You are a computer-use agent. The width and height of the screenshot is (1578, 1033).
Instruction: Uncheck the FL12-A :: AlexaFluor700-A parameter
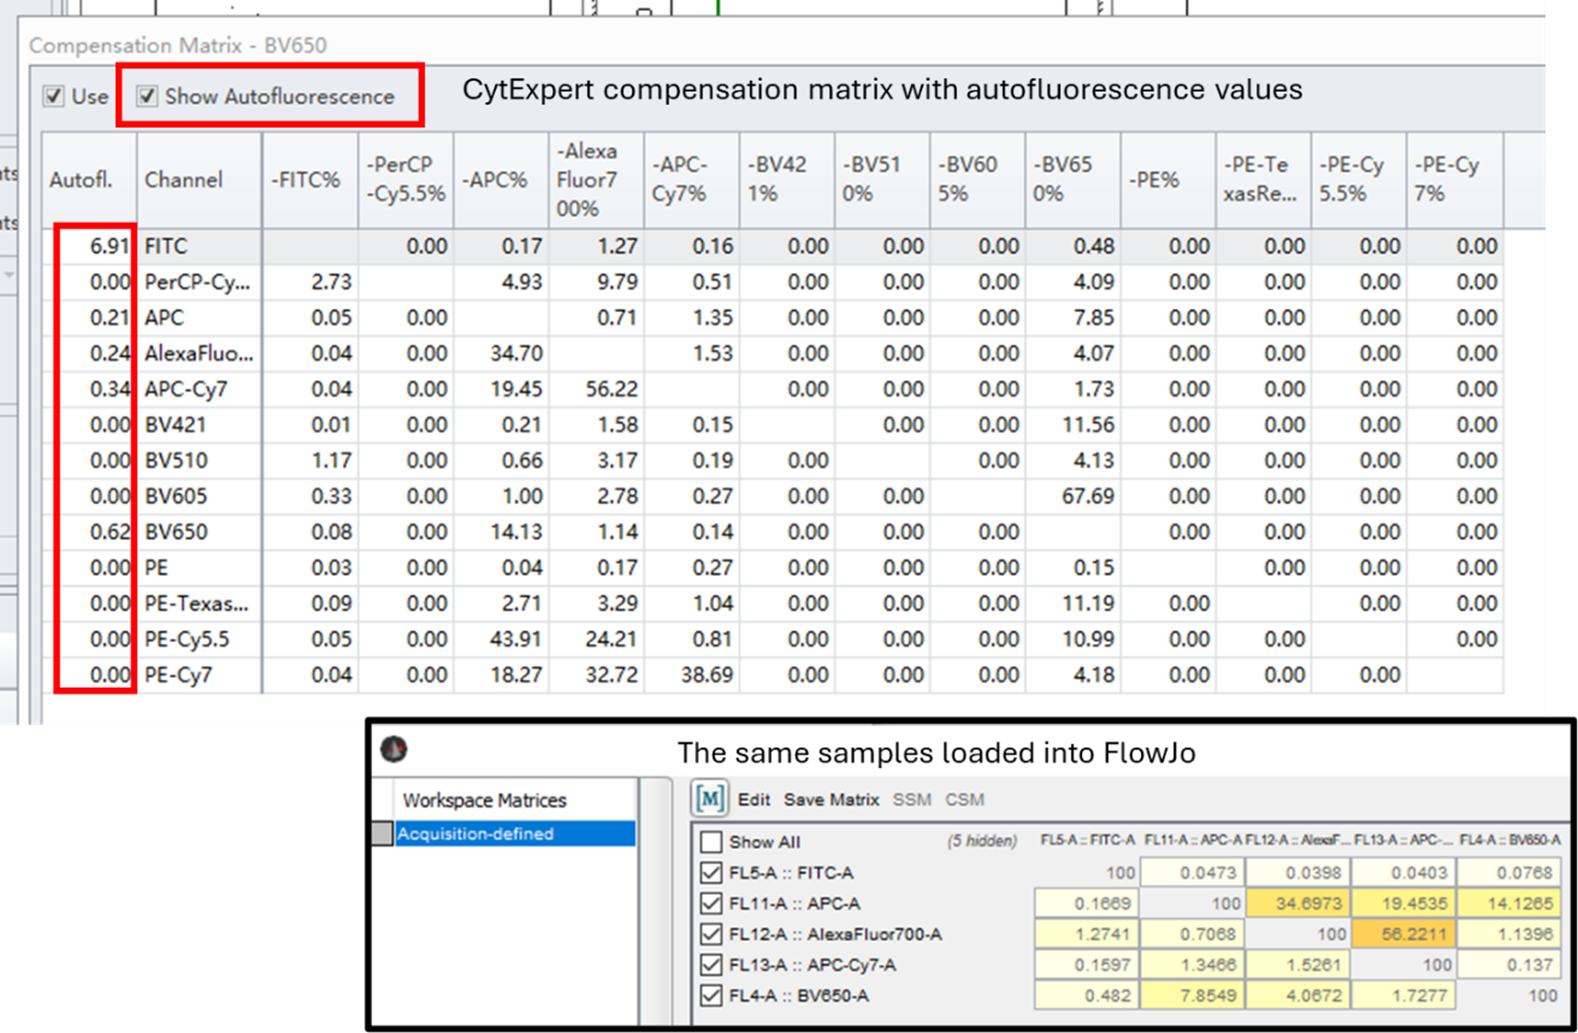pos(711,934)
